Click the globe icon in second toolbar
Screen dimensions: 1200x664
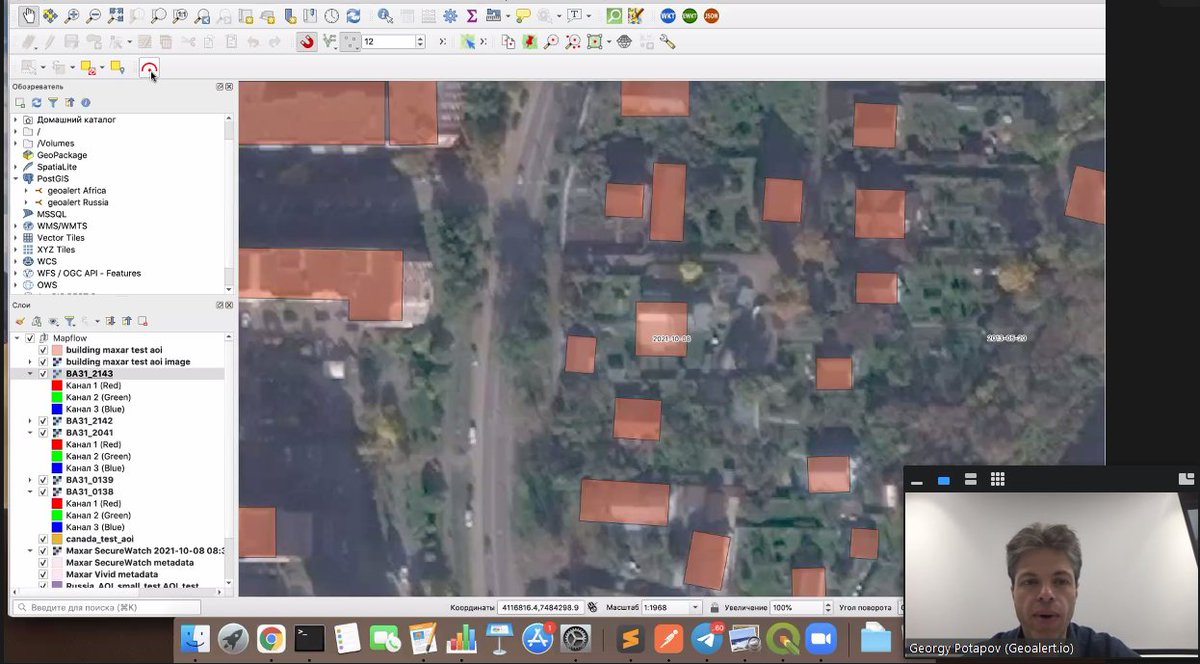pos(625,42)
